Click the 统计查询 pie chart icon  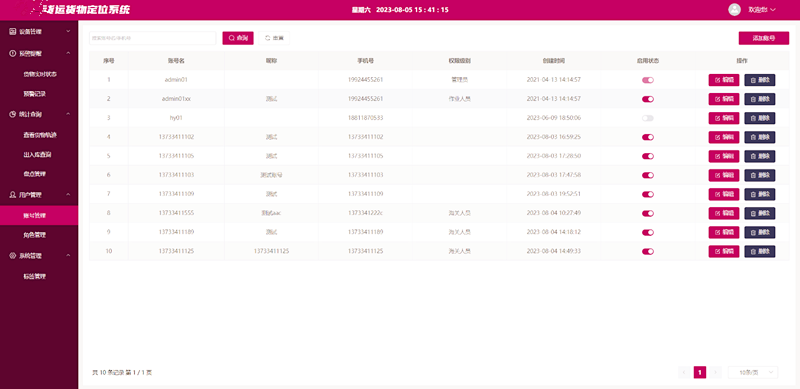[13, 114]
